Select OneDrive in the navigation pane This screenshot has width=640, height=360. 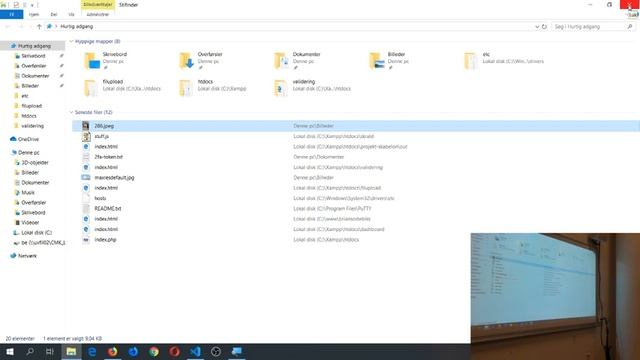click(28, 139)
